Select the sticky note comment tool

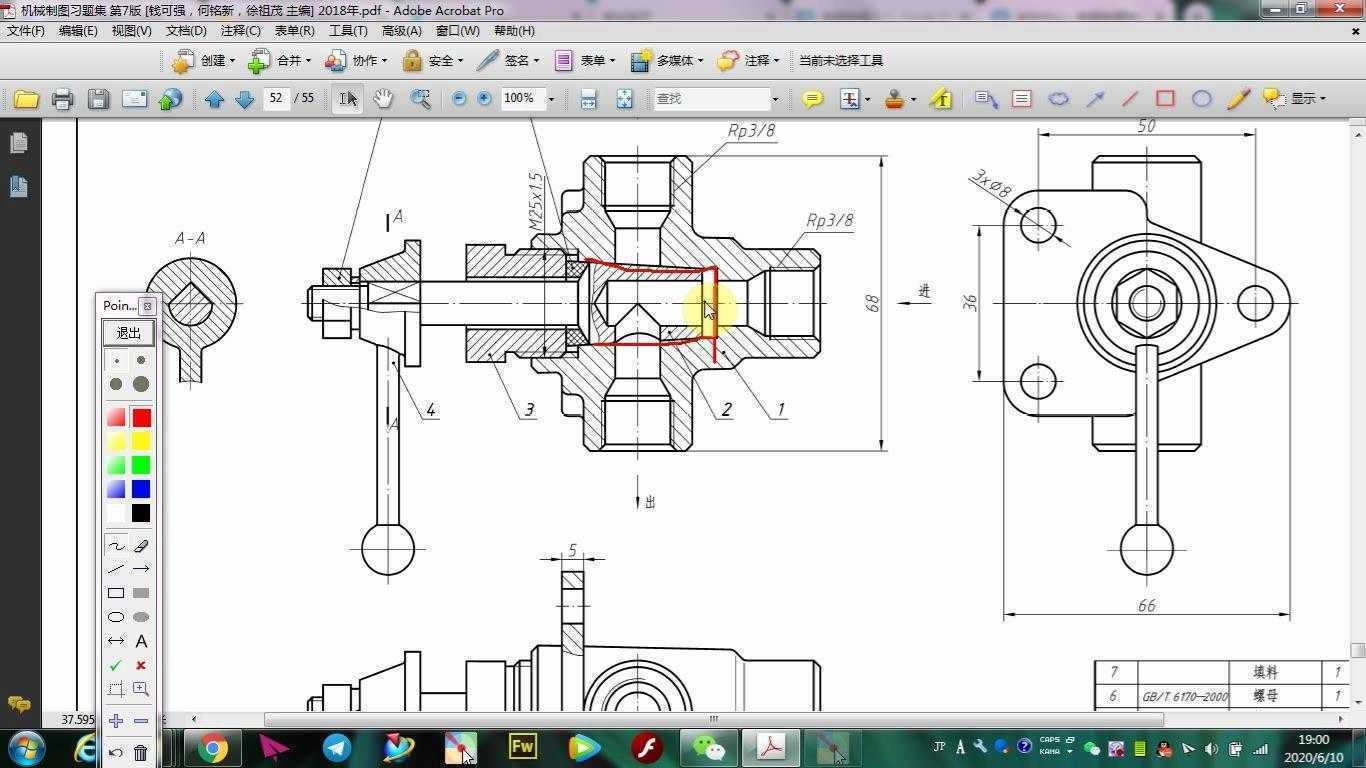(812, 99)
